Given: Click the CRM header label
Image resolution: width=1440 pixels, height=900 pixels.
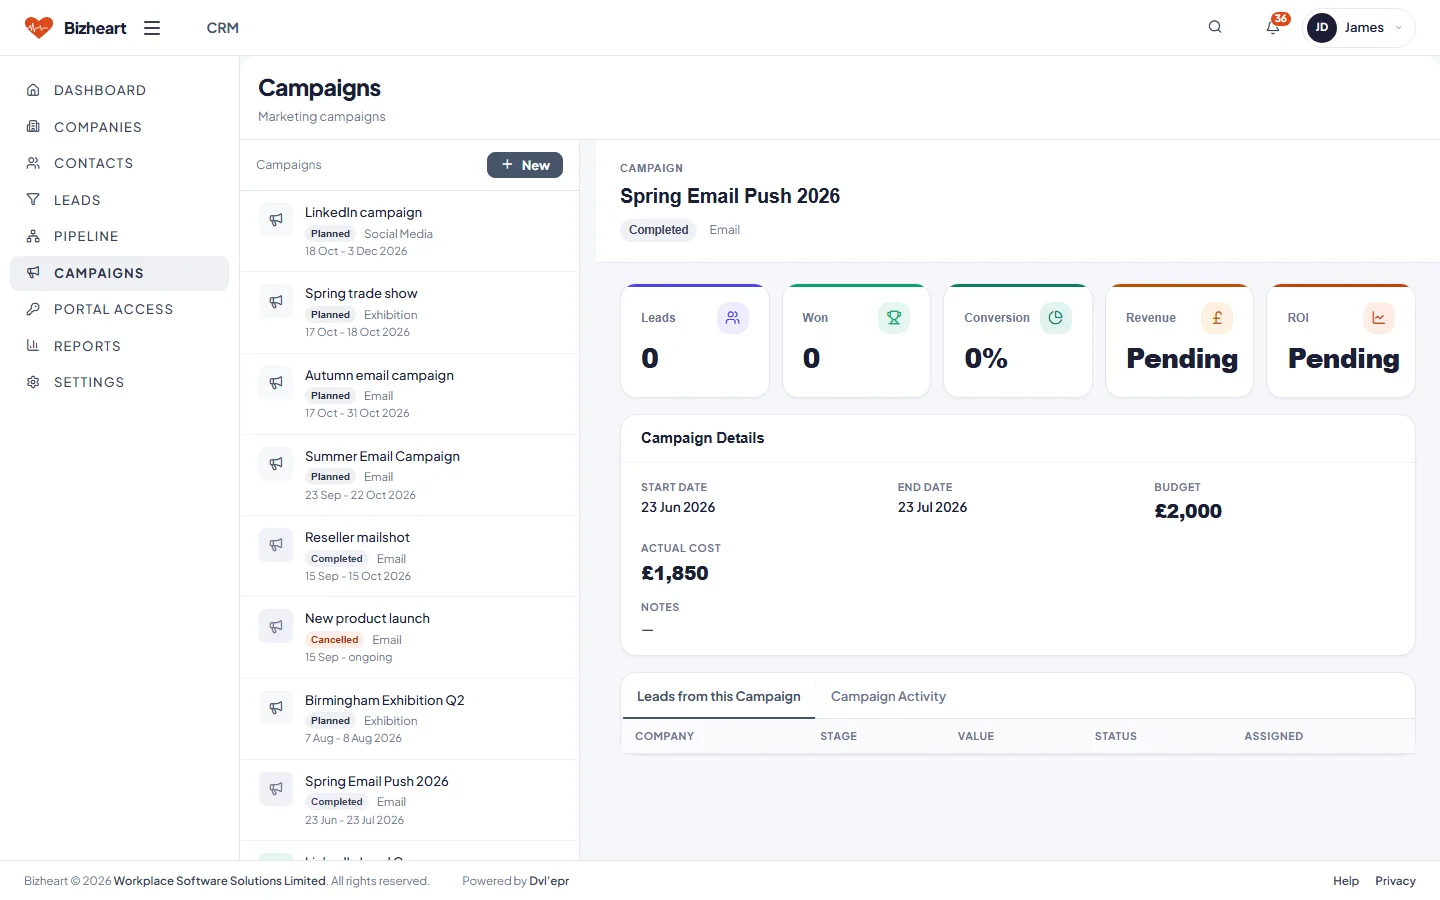Looking at the screenshot, I should coord(223,28).
